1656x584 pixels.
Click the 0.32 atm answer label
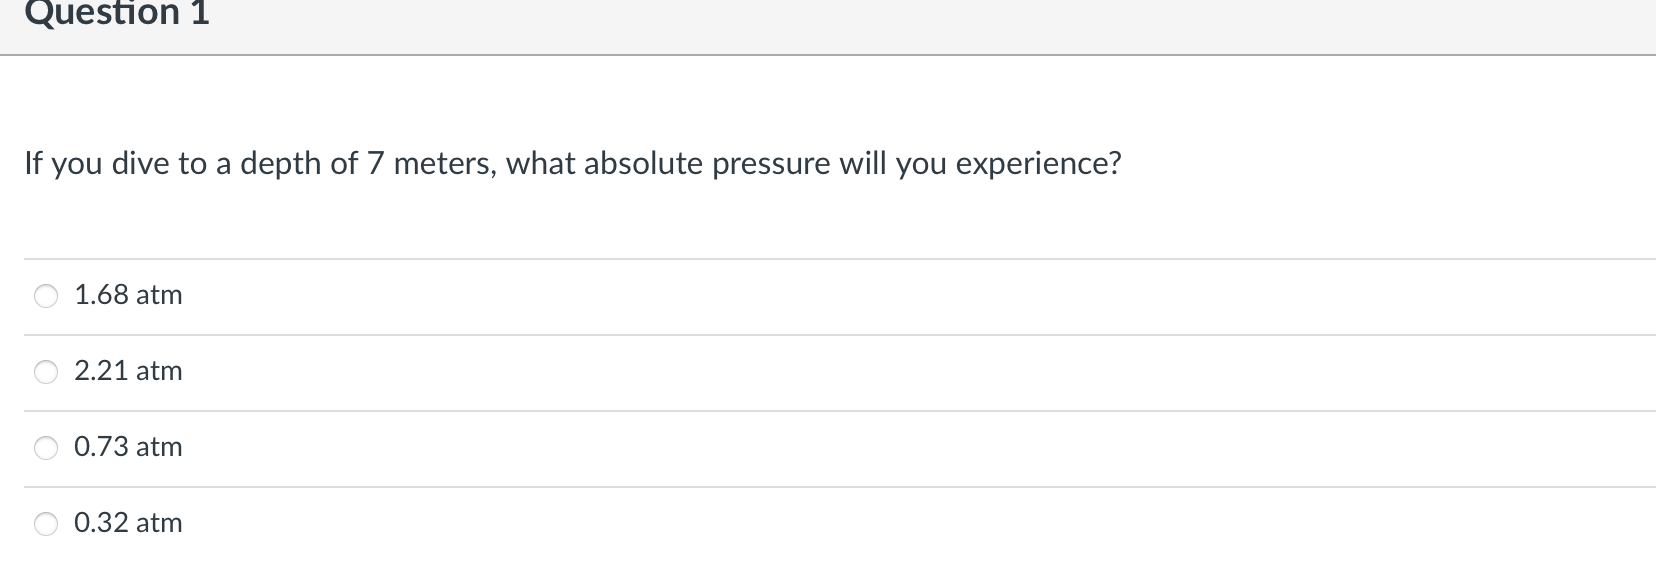(128, 522)
